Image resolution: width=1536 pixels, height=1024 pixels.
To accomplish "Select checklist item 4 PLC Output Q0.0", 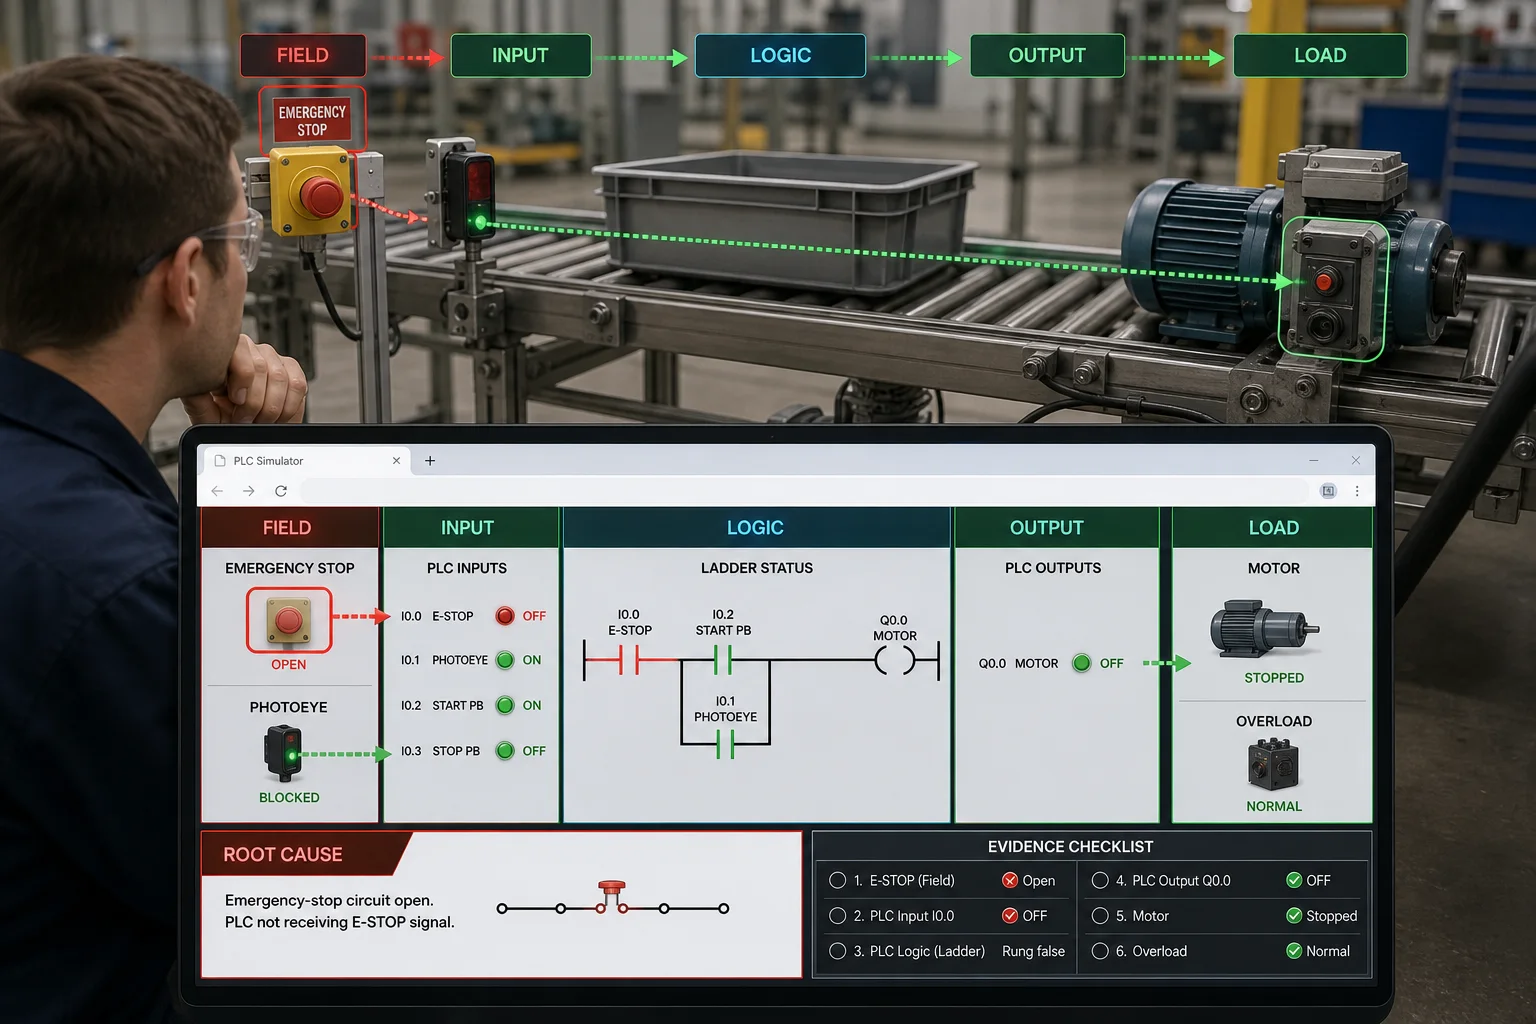I will click(x=1100, y=881).
